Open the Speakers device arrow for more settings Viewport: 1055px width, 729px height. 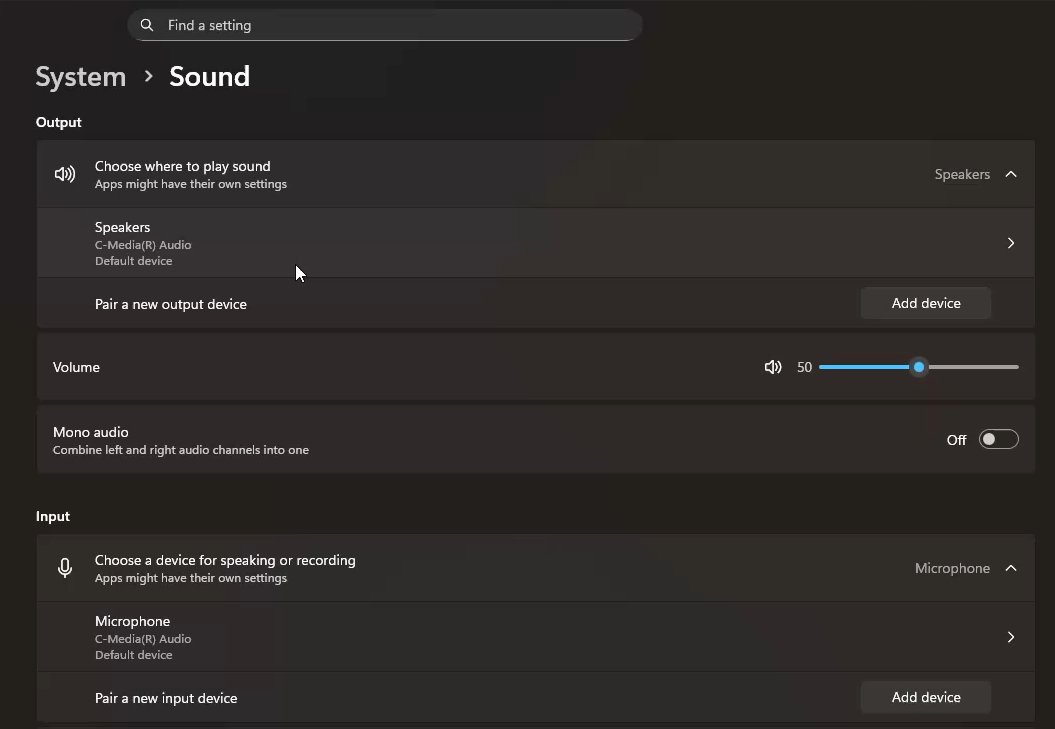click(1010, 242)
